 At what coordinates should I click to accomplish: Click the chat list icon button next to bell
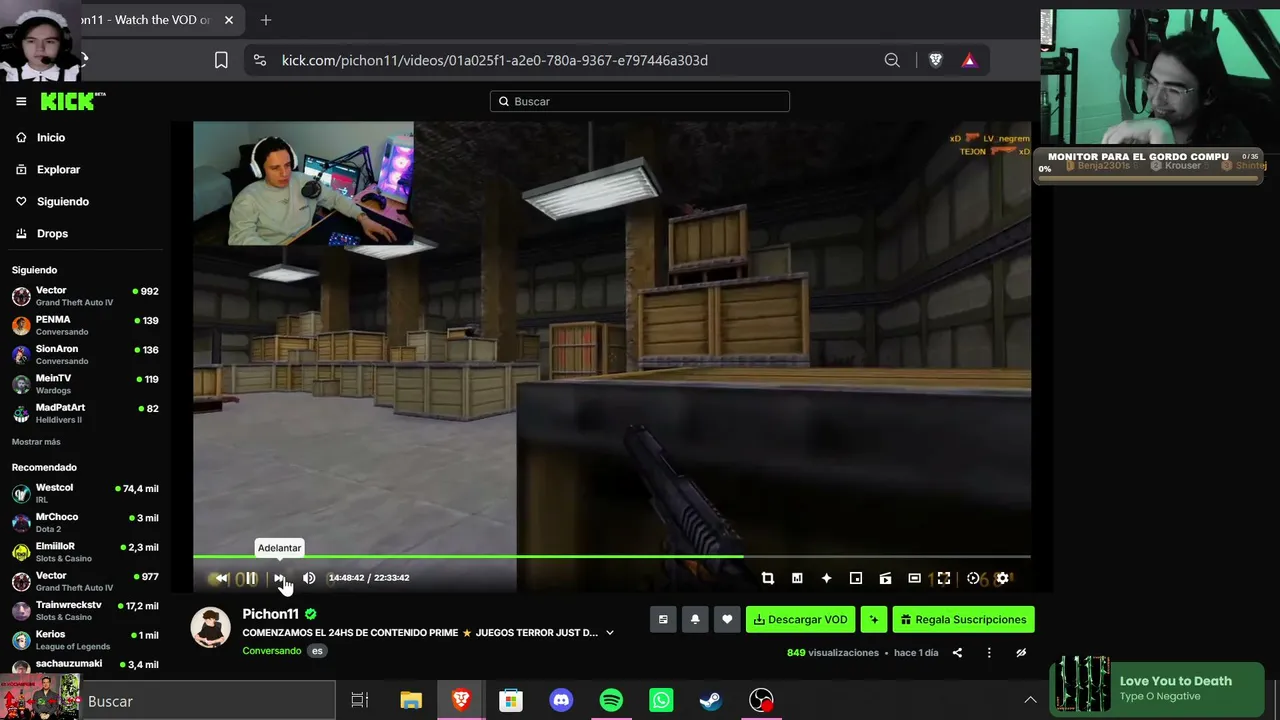[663, 620]
